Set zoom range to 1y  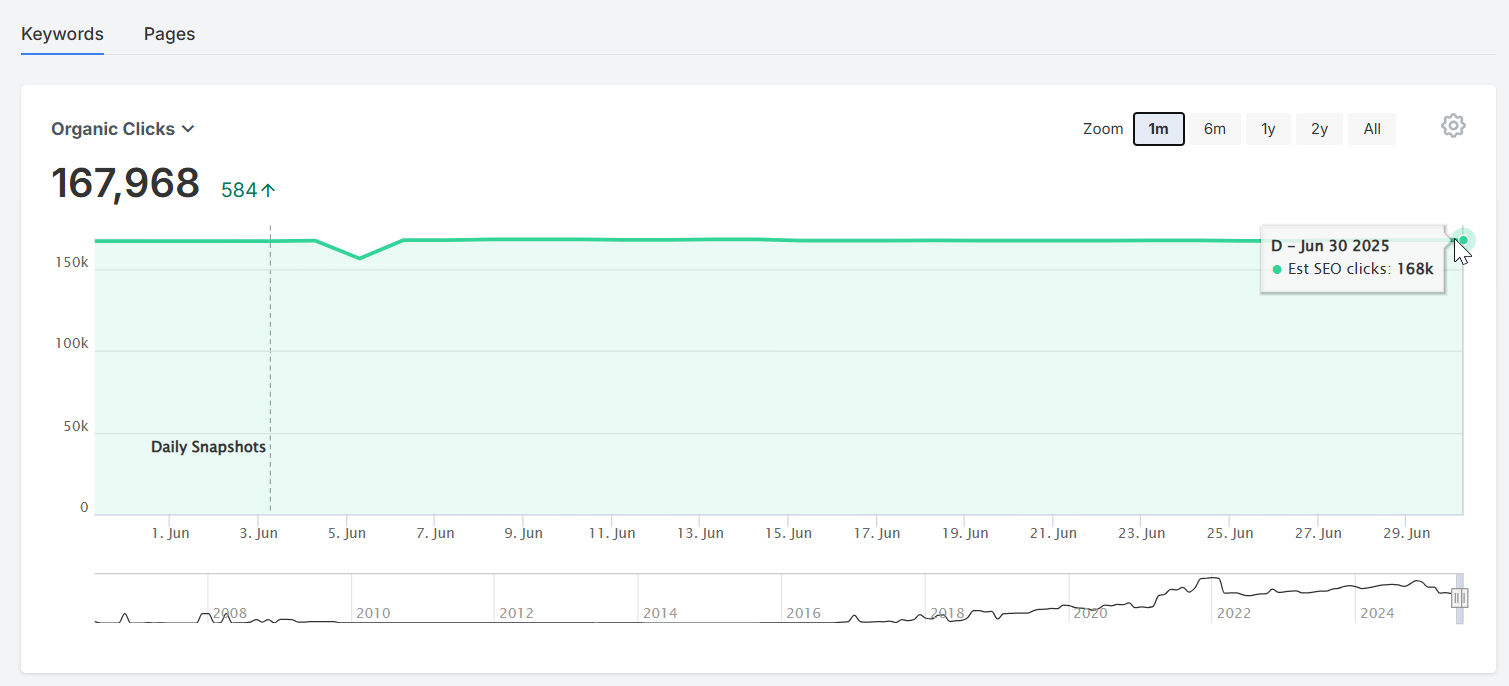click(1268, 129)
